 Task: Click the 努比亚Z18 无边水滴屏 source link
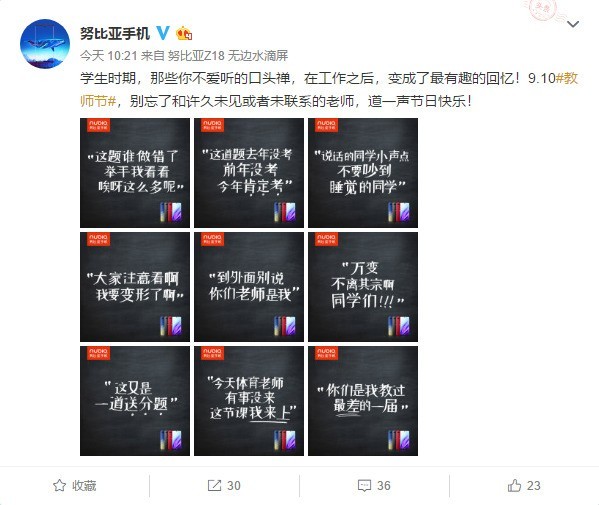coord(228,56)
